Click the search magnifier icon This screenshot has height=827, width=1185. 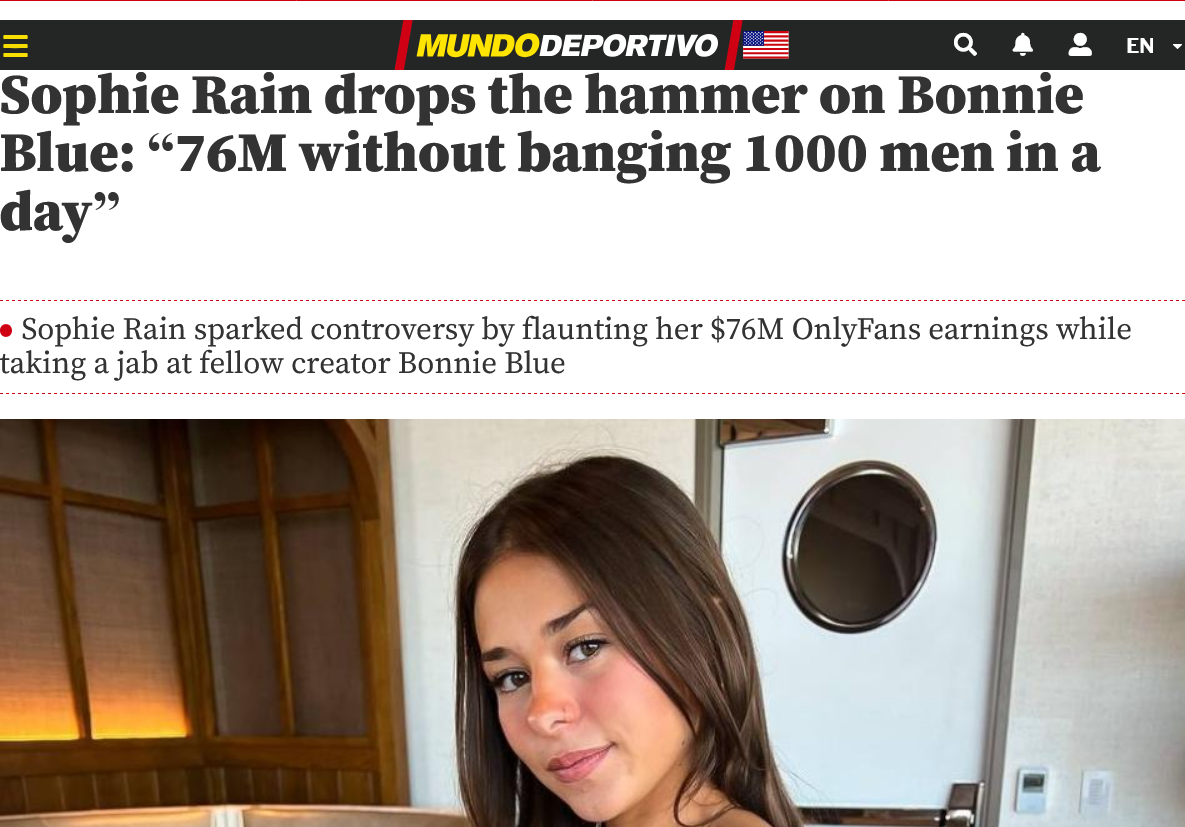coord(965,45)
